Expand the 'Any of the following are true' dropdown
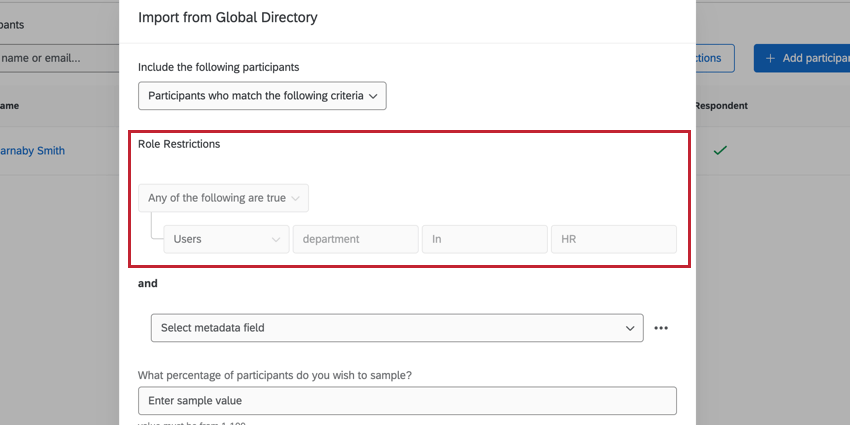850x425 pixels. click(x=224, y=198)
